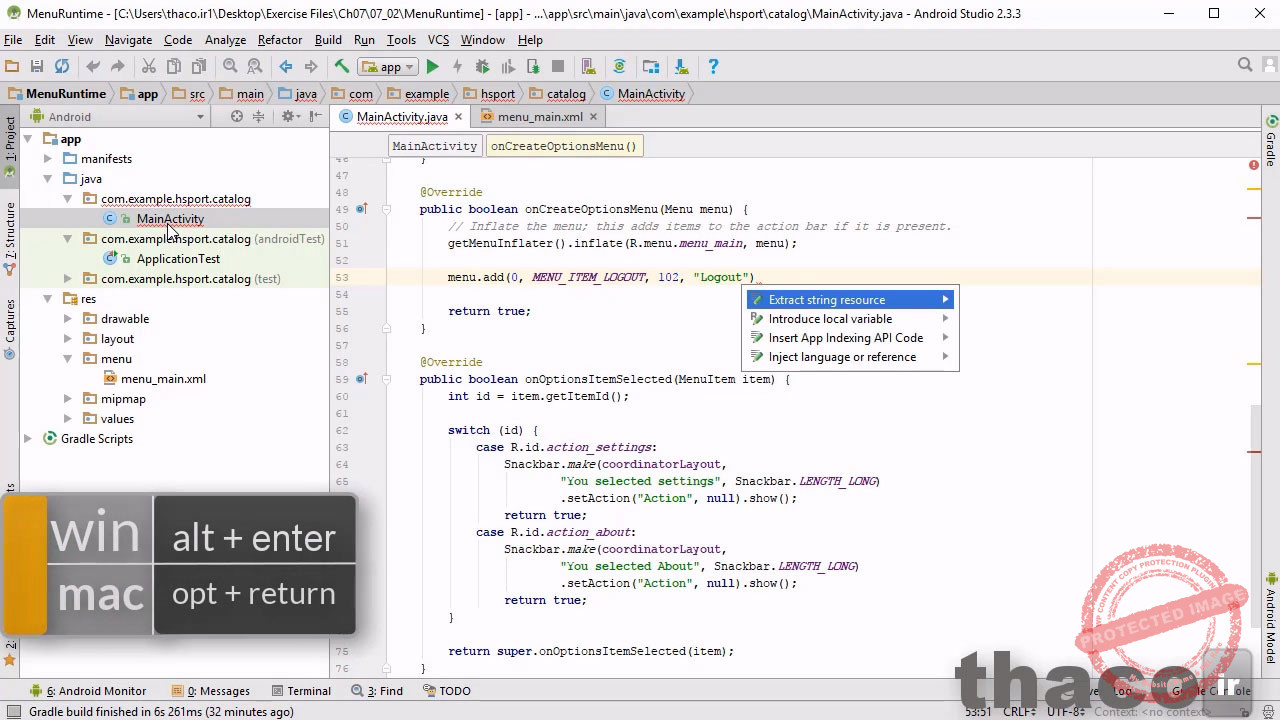Select Extract string resource from popup
1280x720 pixels.
[826, 300]
